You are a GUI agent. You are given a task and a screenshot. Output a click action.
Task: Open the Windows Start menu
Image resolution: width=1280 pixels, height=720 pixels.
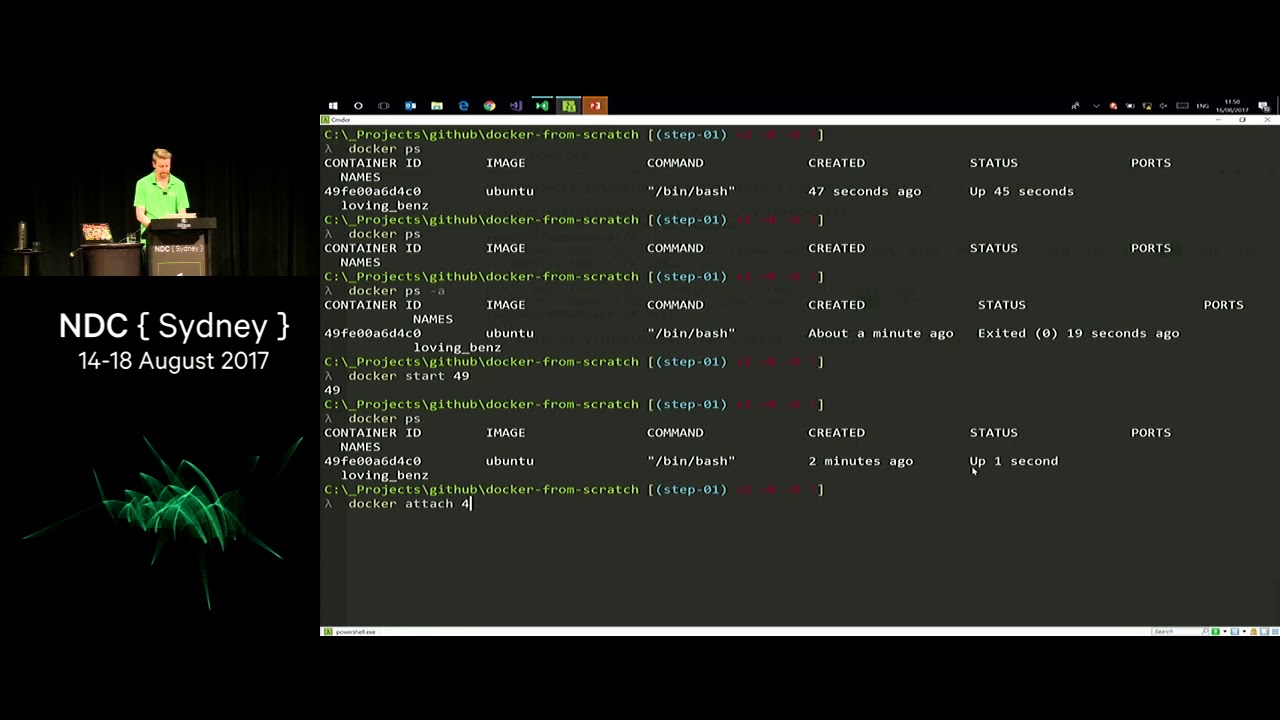coord(333,105)
